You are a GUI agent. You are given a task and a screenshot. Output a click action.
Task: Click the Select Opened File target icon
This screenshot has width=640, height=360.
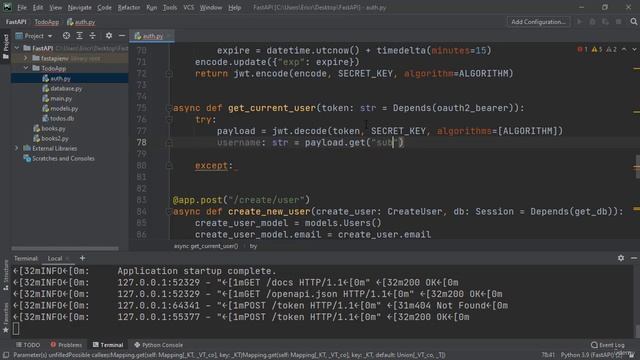click(66, 36)
